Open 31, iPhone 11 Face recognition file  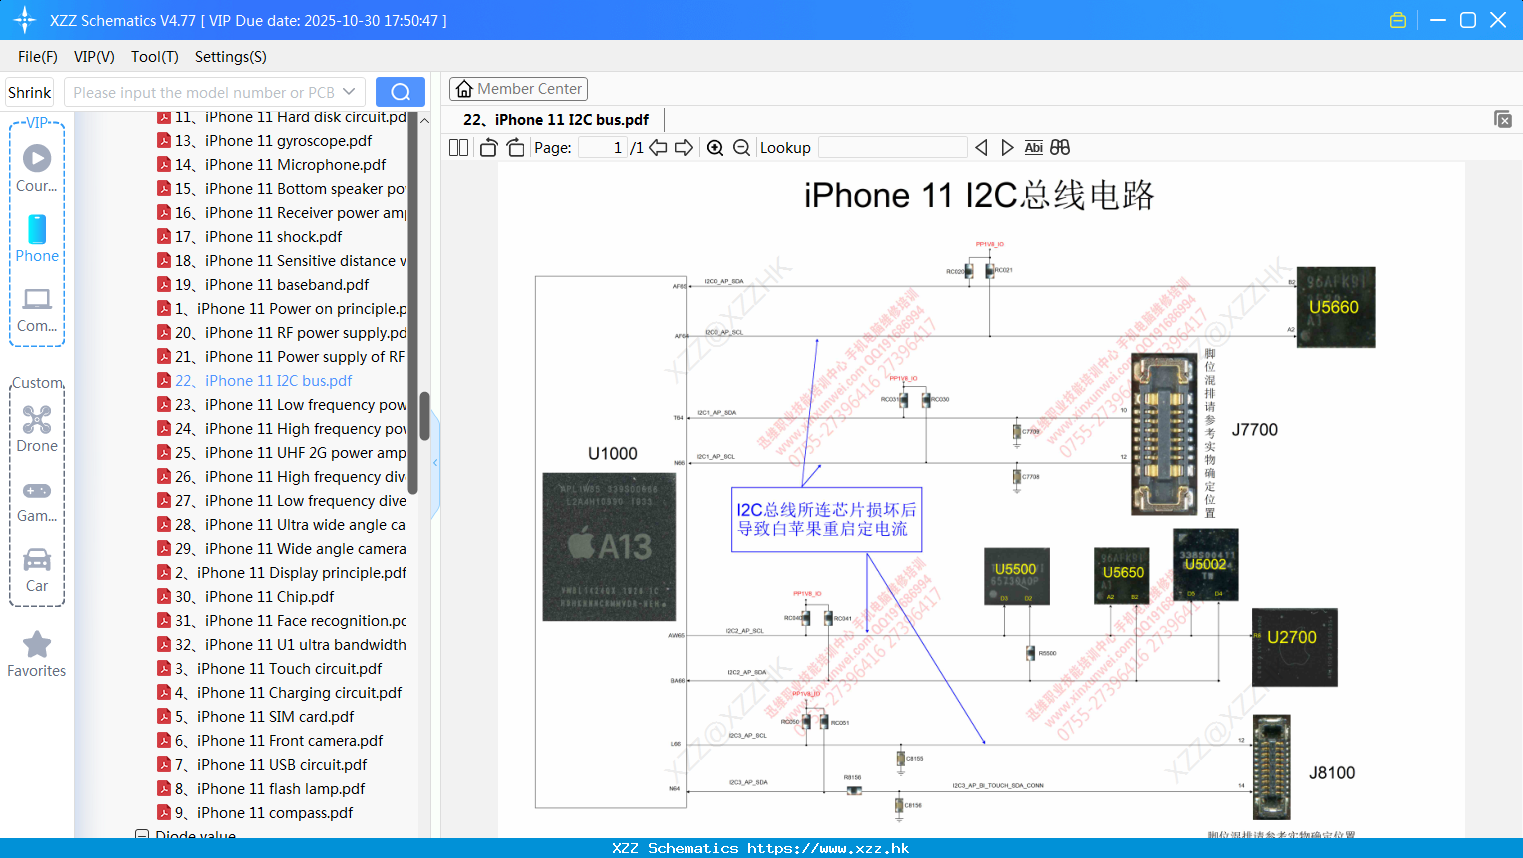pyautogui.click(x=282, y=621)
